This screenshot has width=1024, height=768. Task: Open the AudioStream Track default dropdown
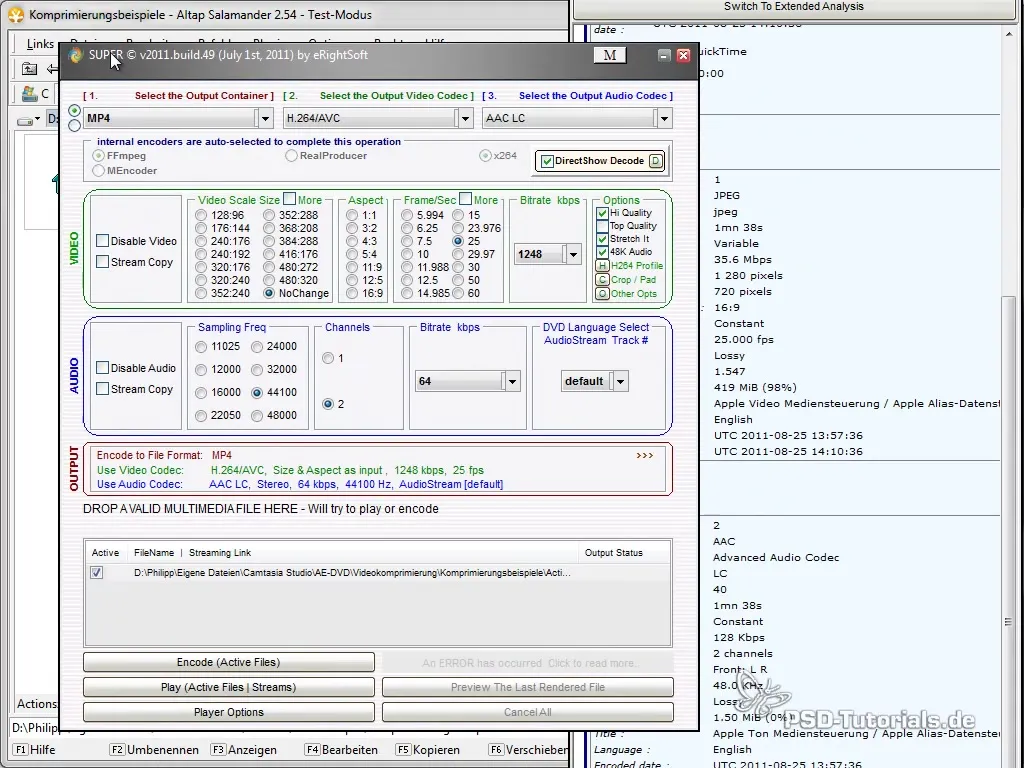tap(620, 381)
